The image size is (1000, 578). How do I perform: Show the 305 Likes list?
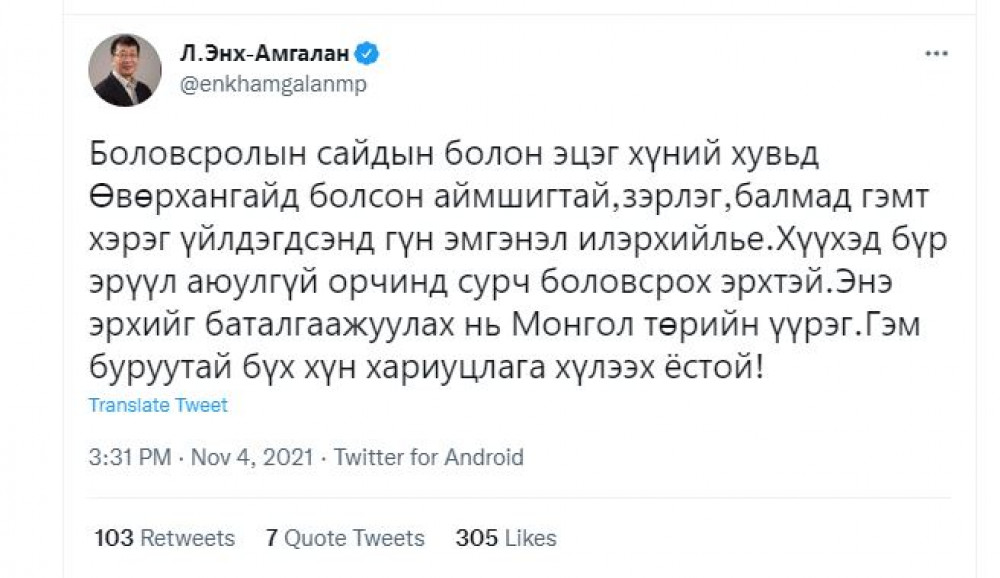506,538
